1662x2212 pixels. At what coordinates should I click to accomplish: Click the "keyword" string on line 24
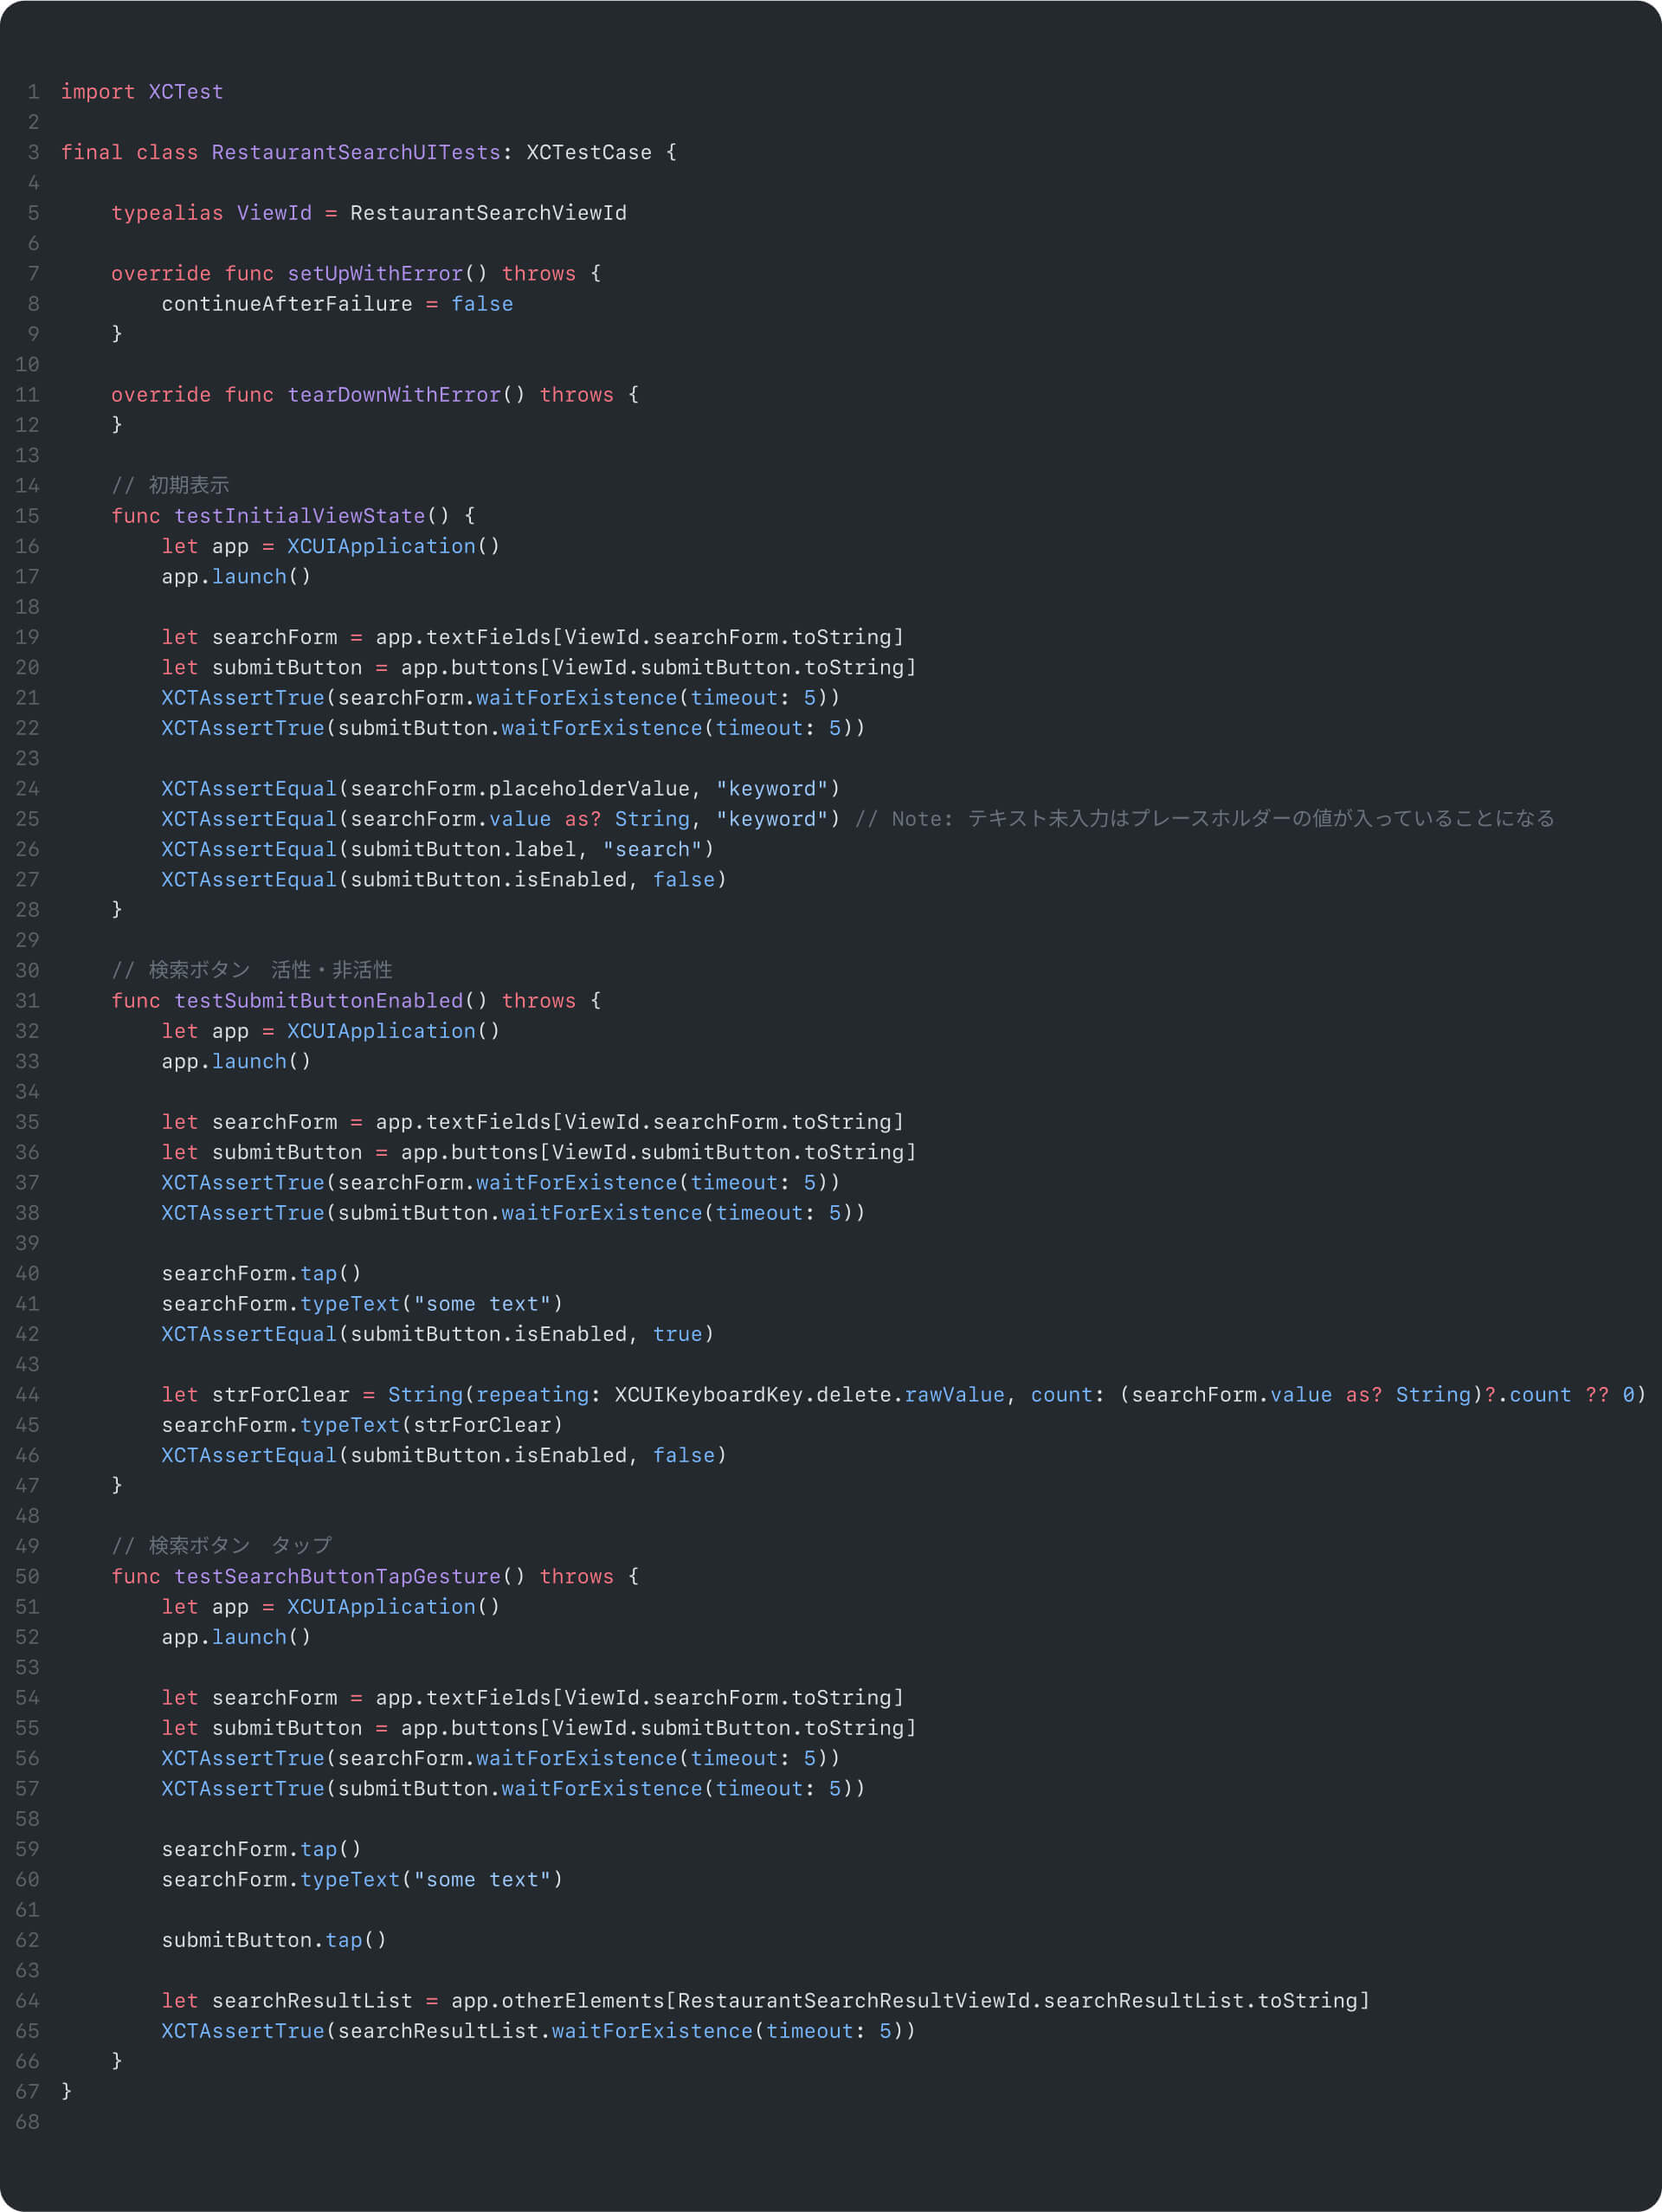pyautogui.click(x=771, y=789)
